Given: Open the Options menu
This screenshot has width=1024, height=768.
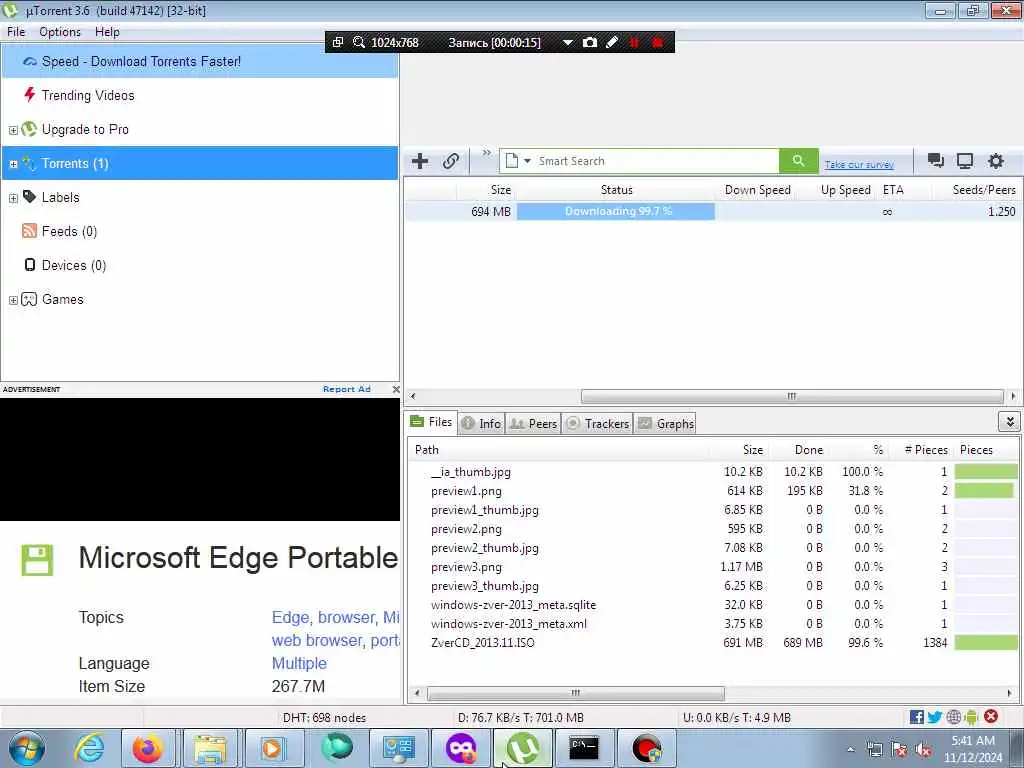Looking at the screenshot, I should point(60,32).
